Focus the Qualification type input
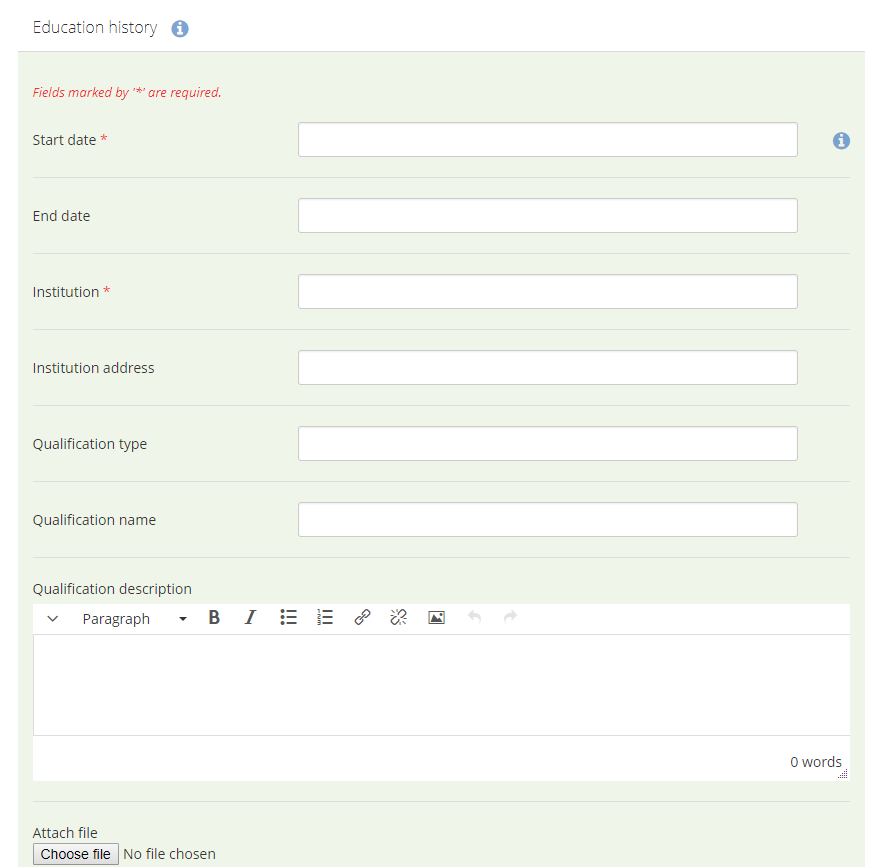This screenshot has height=867, width=889. click(547, 444)
